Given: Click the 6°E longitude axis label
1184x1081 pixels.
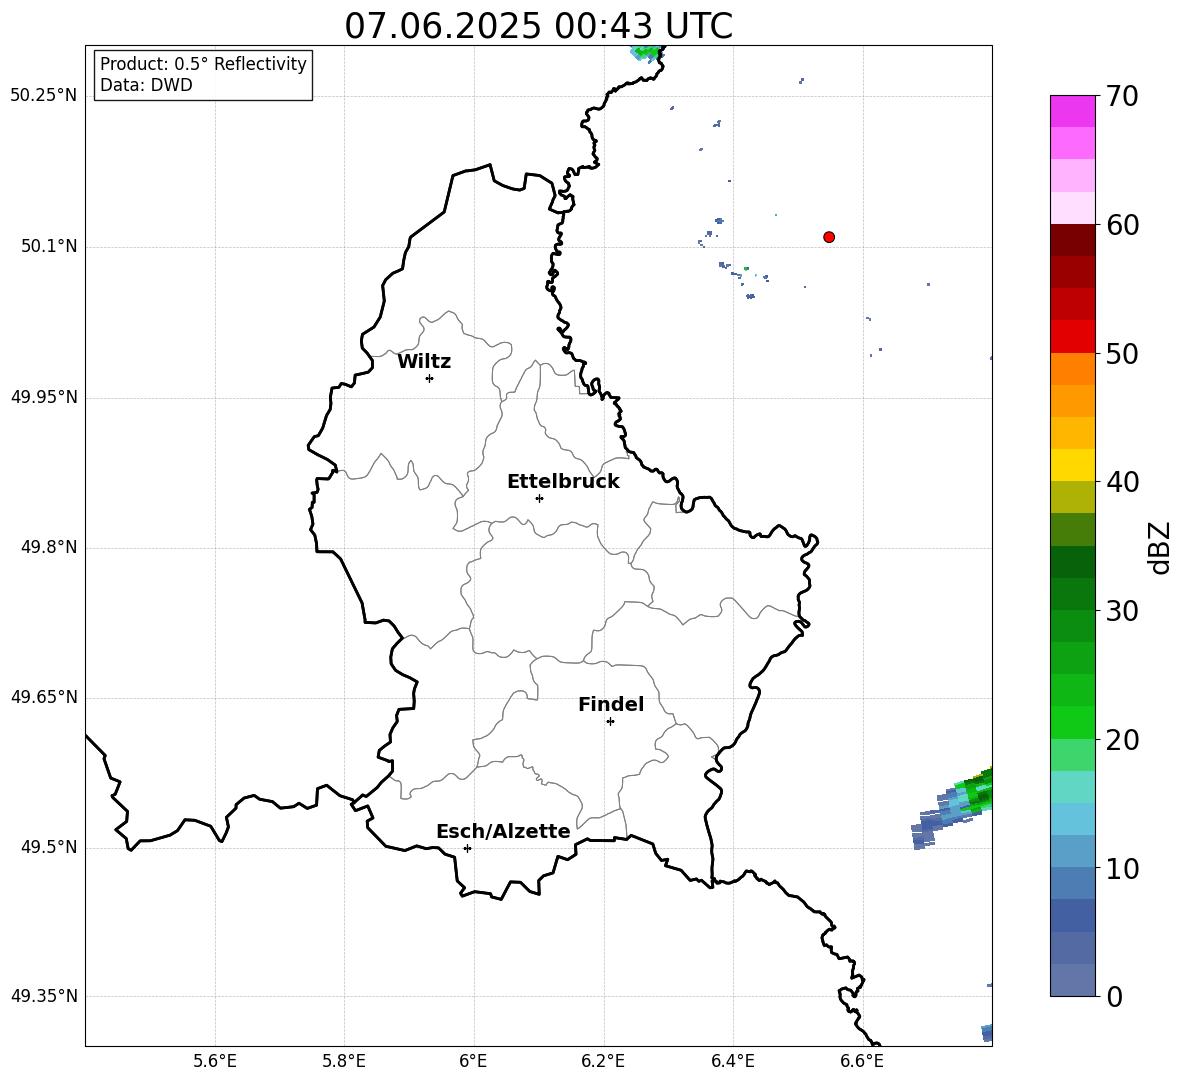Looking at the screenshot, I should coord(473,1061).
